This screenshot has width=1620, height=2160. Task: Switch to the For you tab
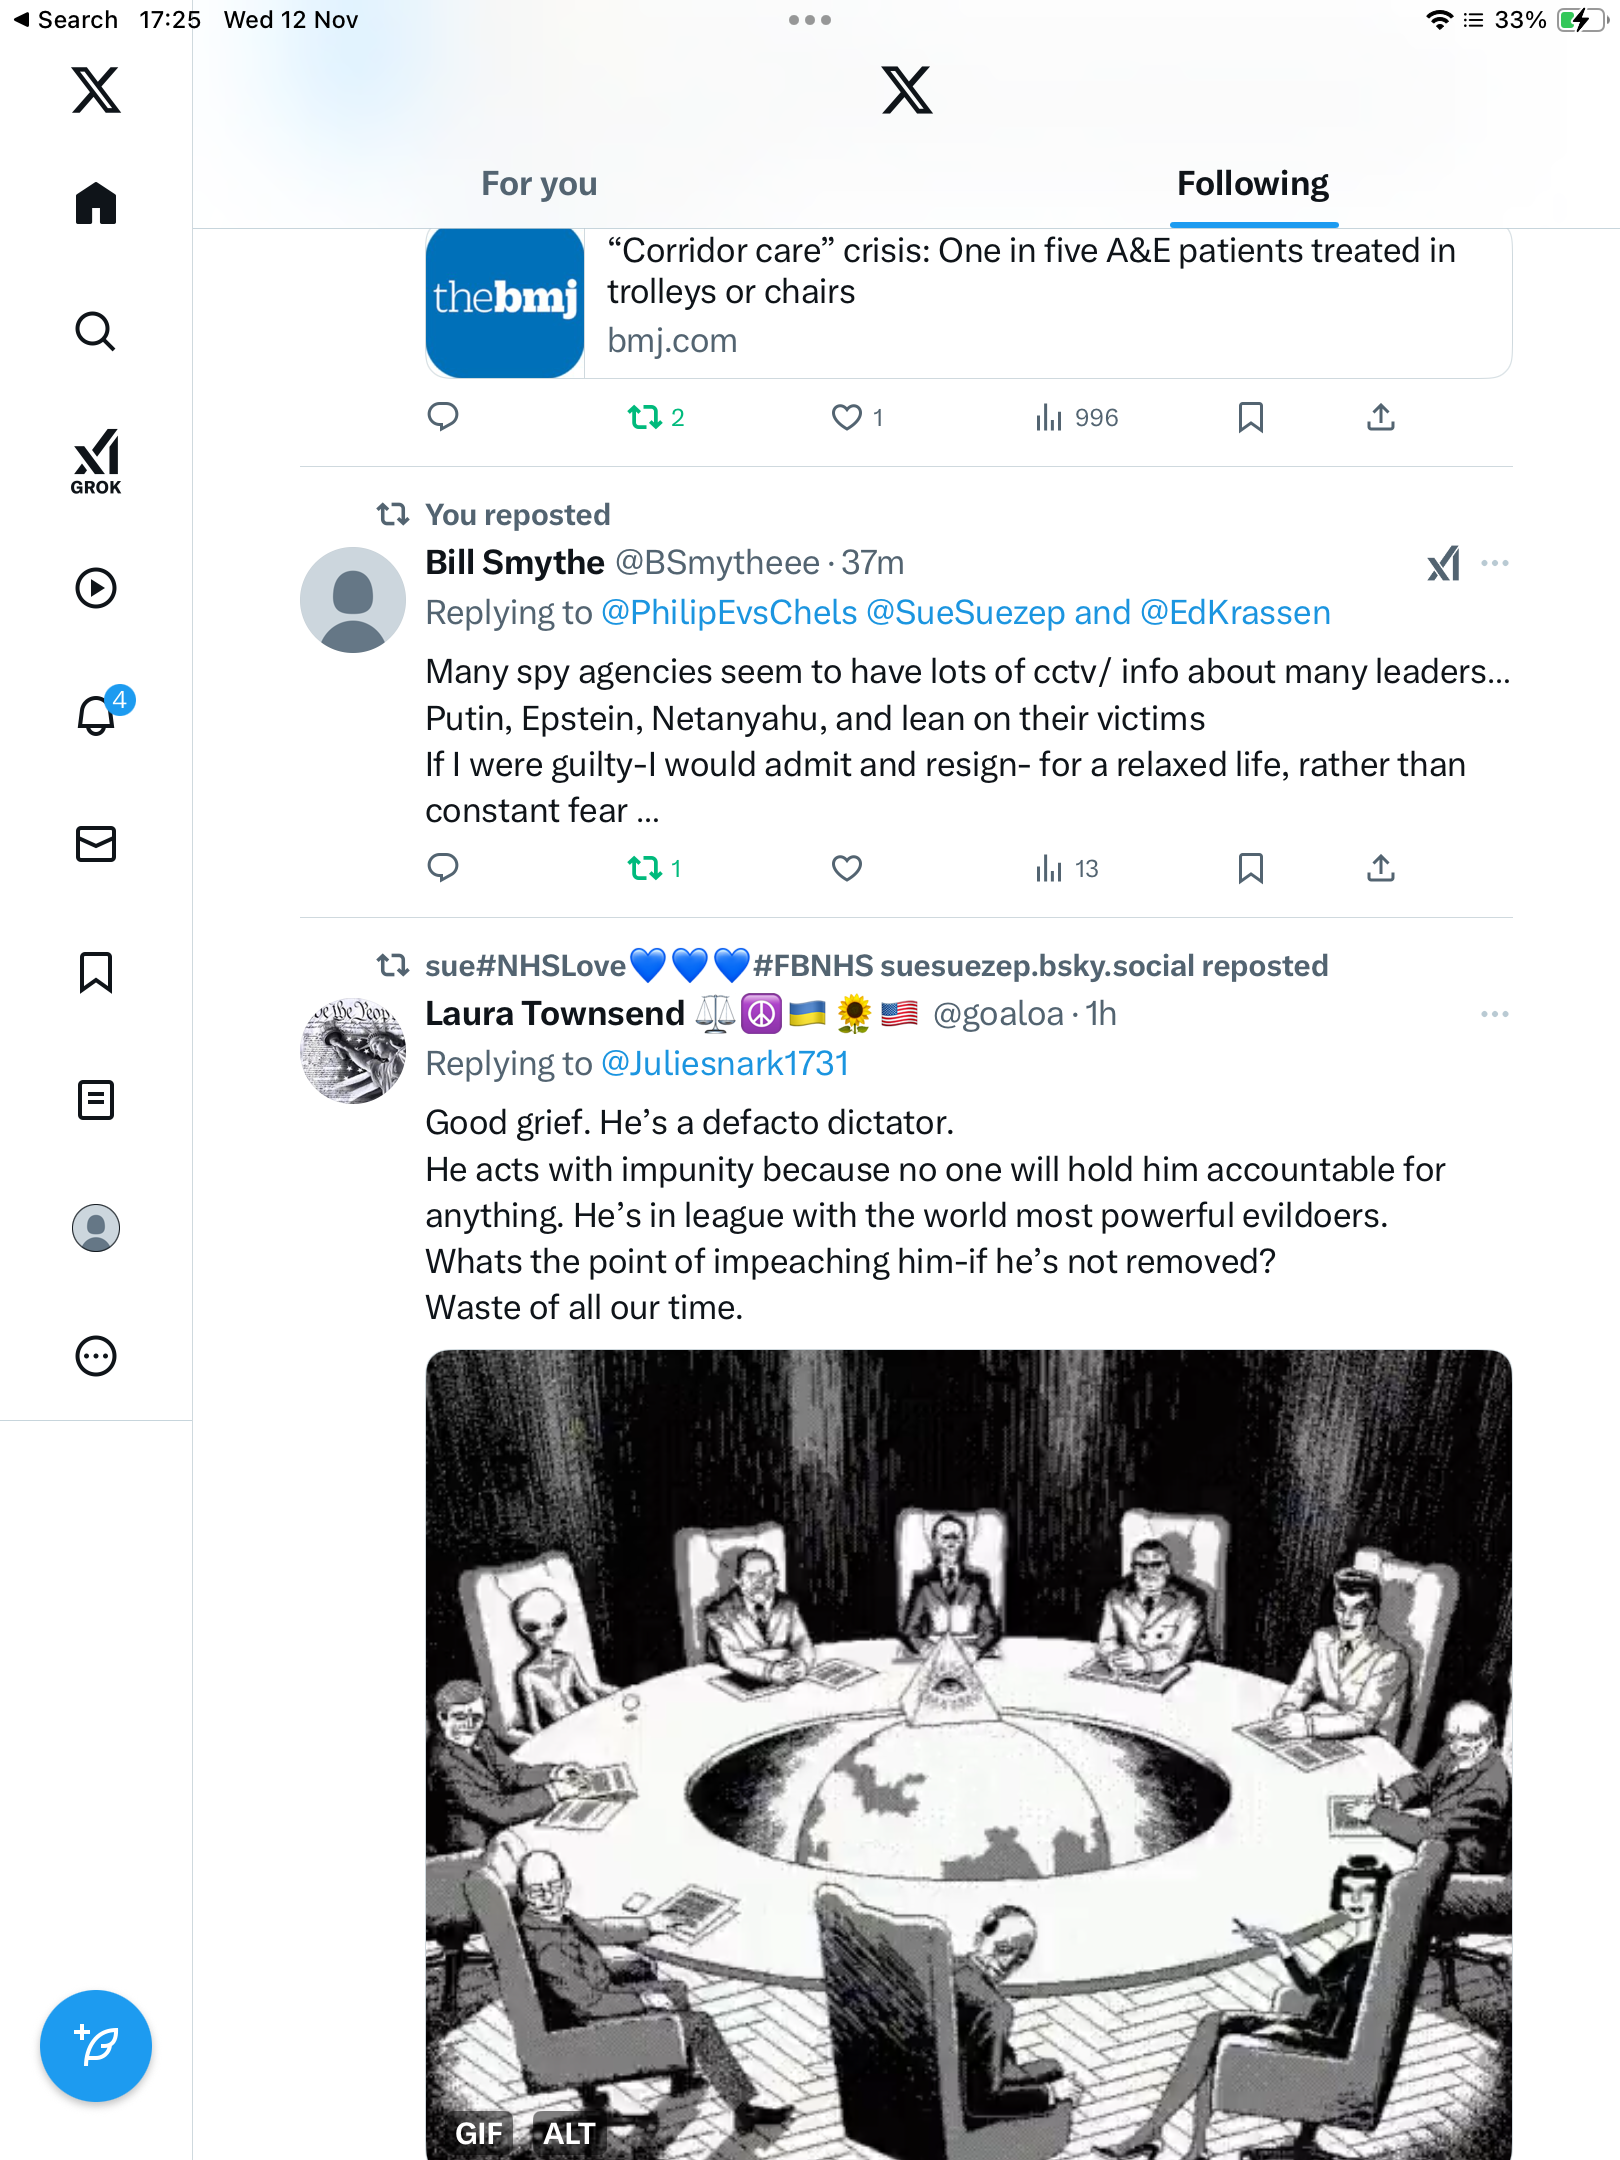[x=539, y=184]
